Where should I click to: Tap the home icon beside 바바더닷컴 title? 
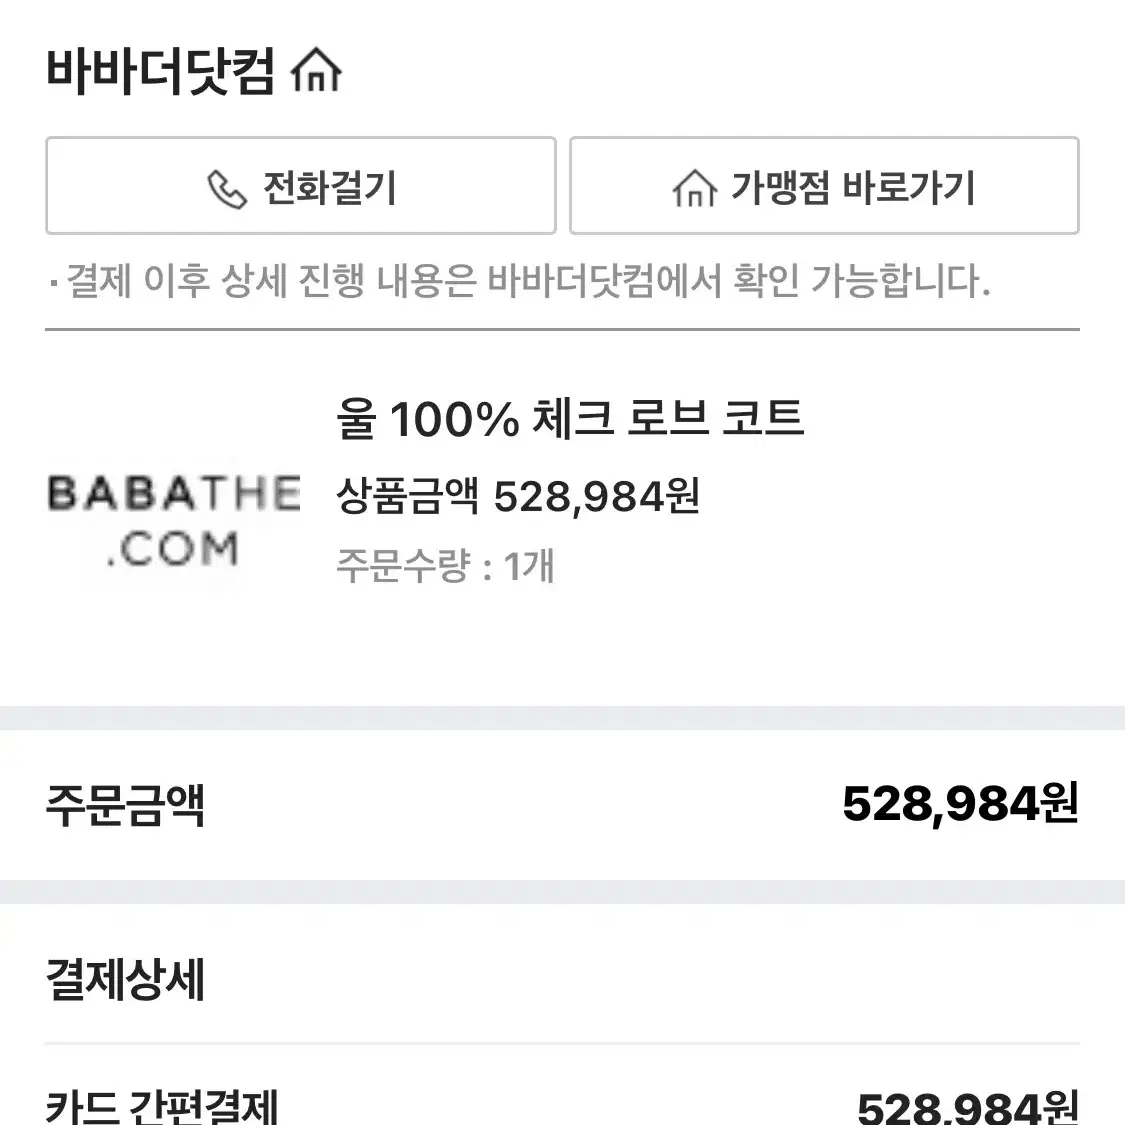click(316, 70)
